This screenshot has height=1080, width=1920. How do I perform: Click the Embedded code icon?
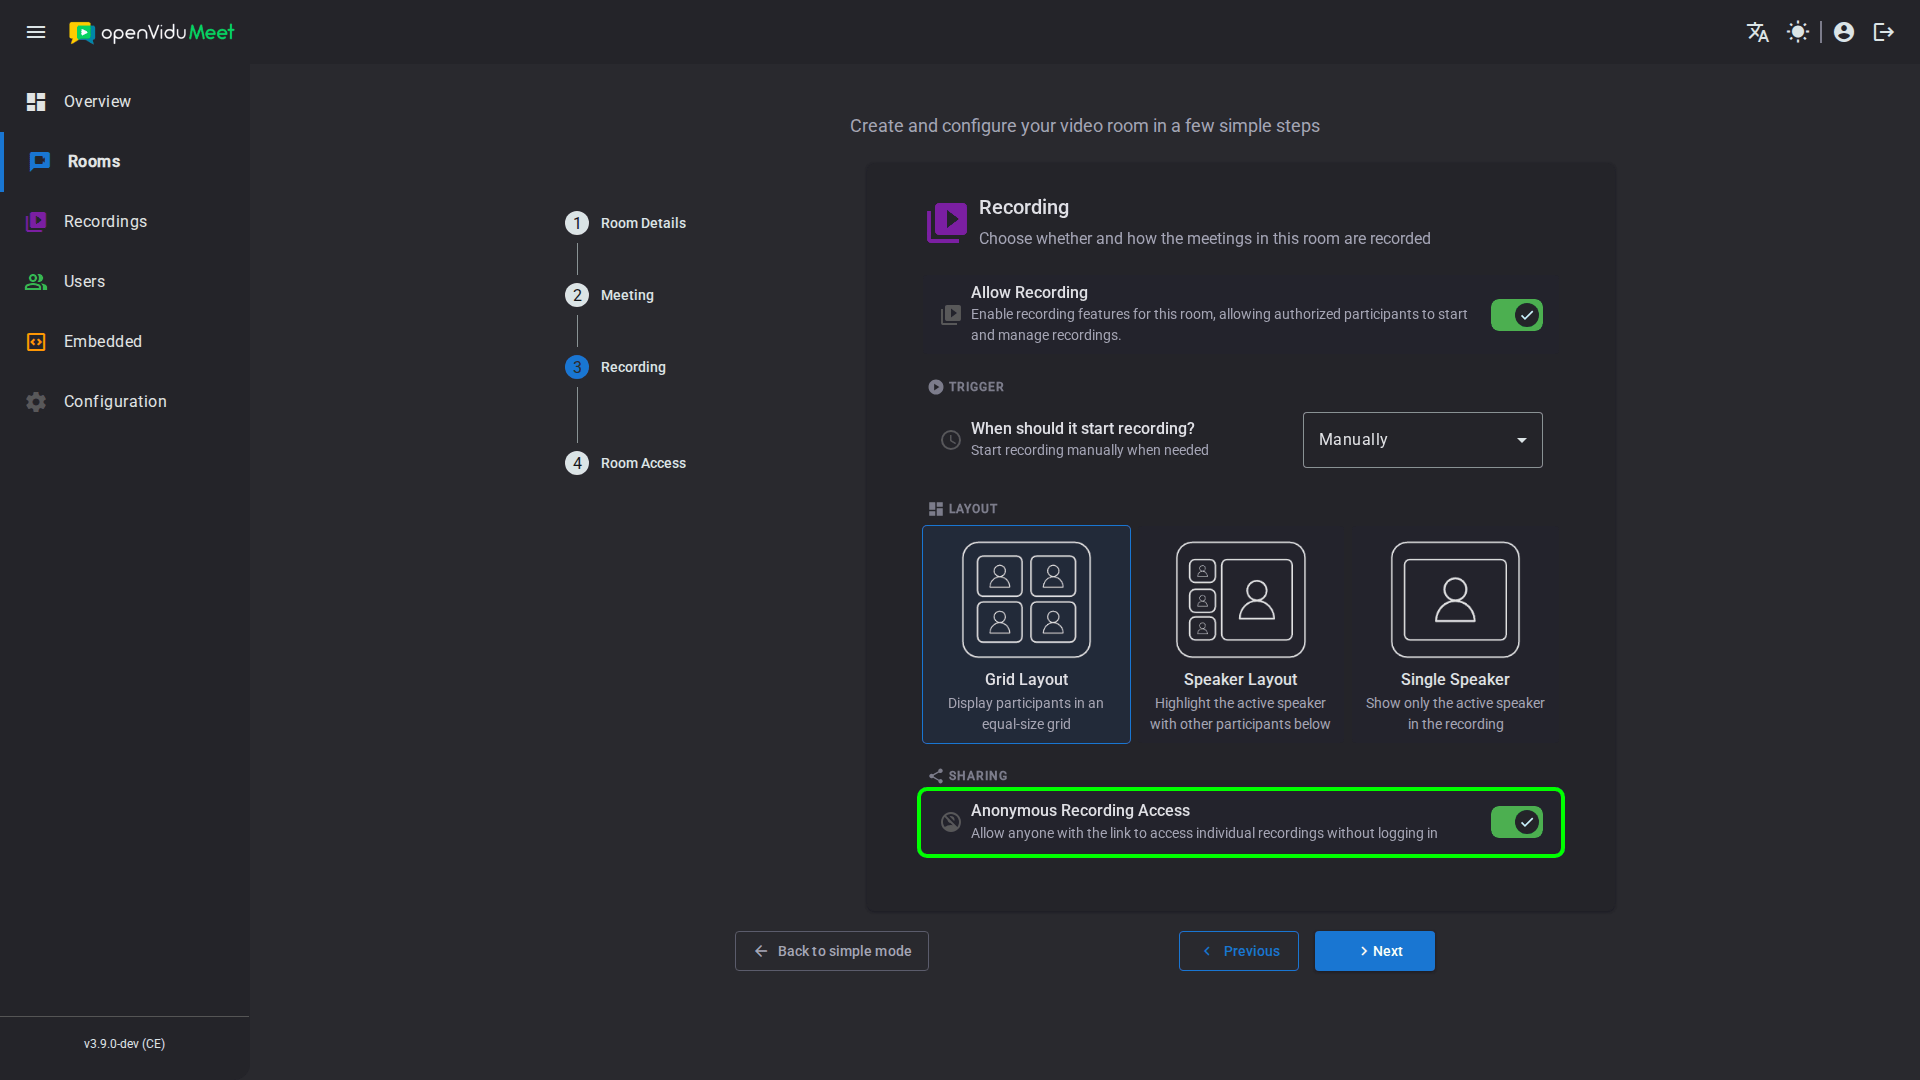tap(36, 341)
